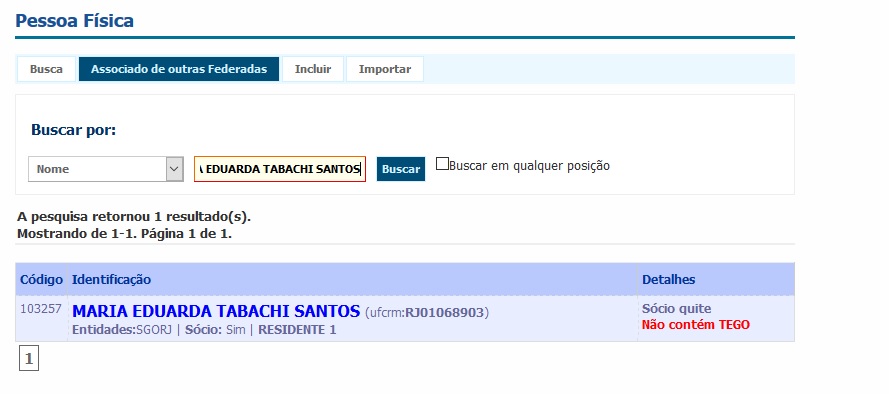Click the RESIDENTE 1 label

(297, 330)
